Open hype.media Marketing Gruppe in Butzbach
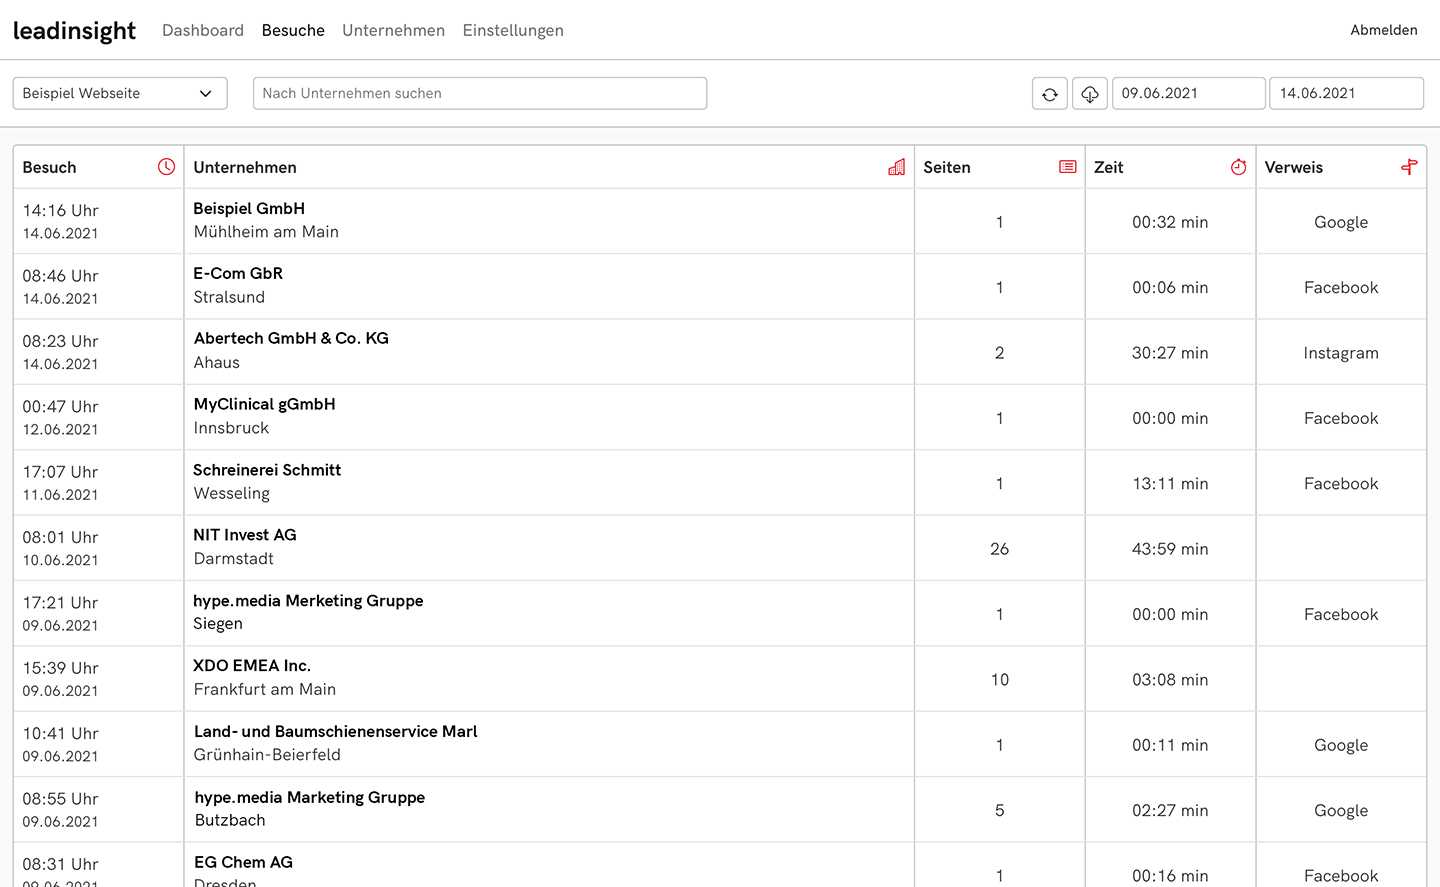This screenshot has height=887, width=1440. click(x=309, y=797)
